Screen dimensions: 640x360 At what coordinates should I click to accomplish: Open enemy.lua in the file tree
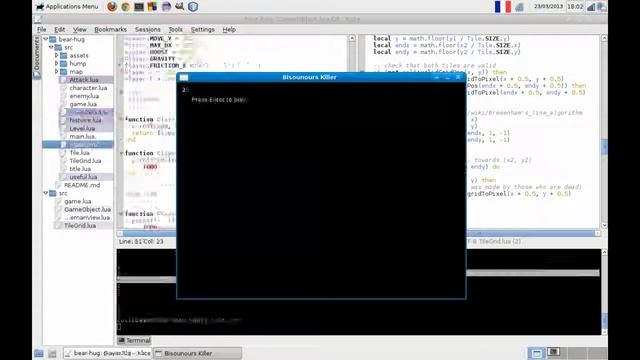pos(84,96)
